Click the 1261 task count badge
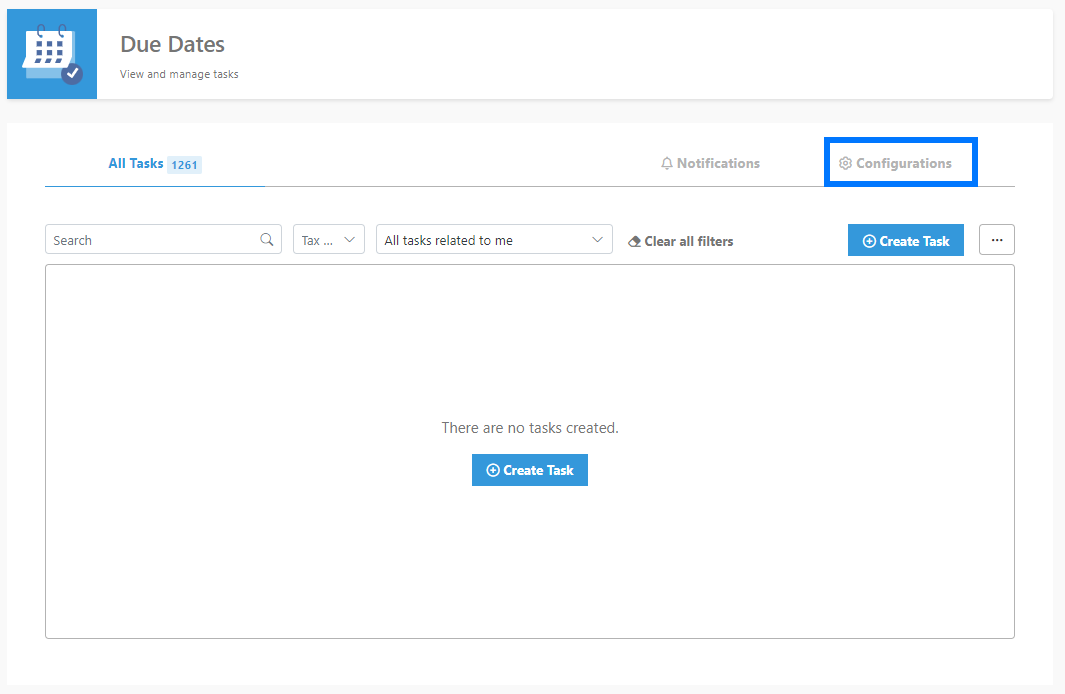The image size is (1065, 694). [x=184, y=165]
